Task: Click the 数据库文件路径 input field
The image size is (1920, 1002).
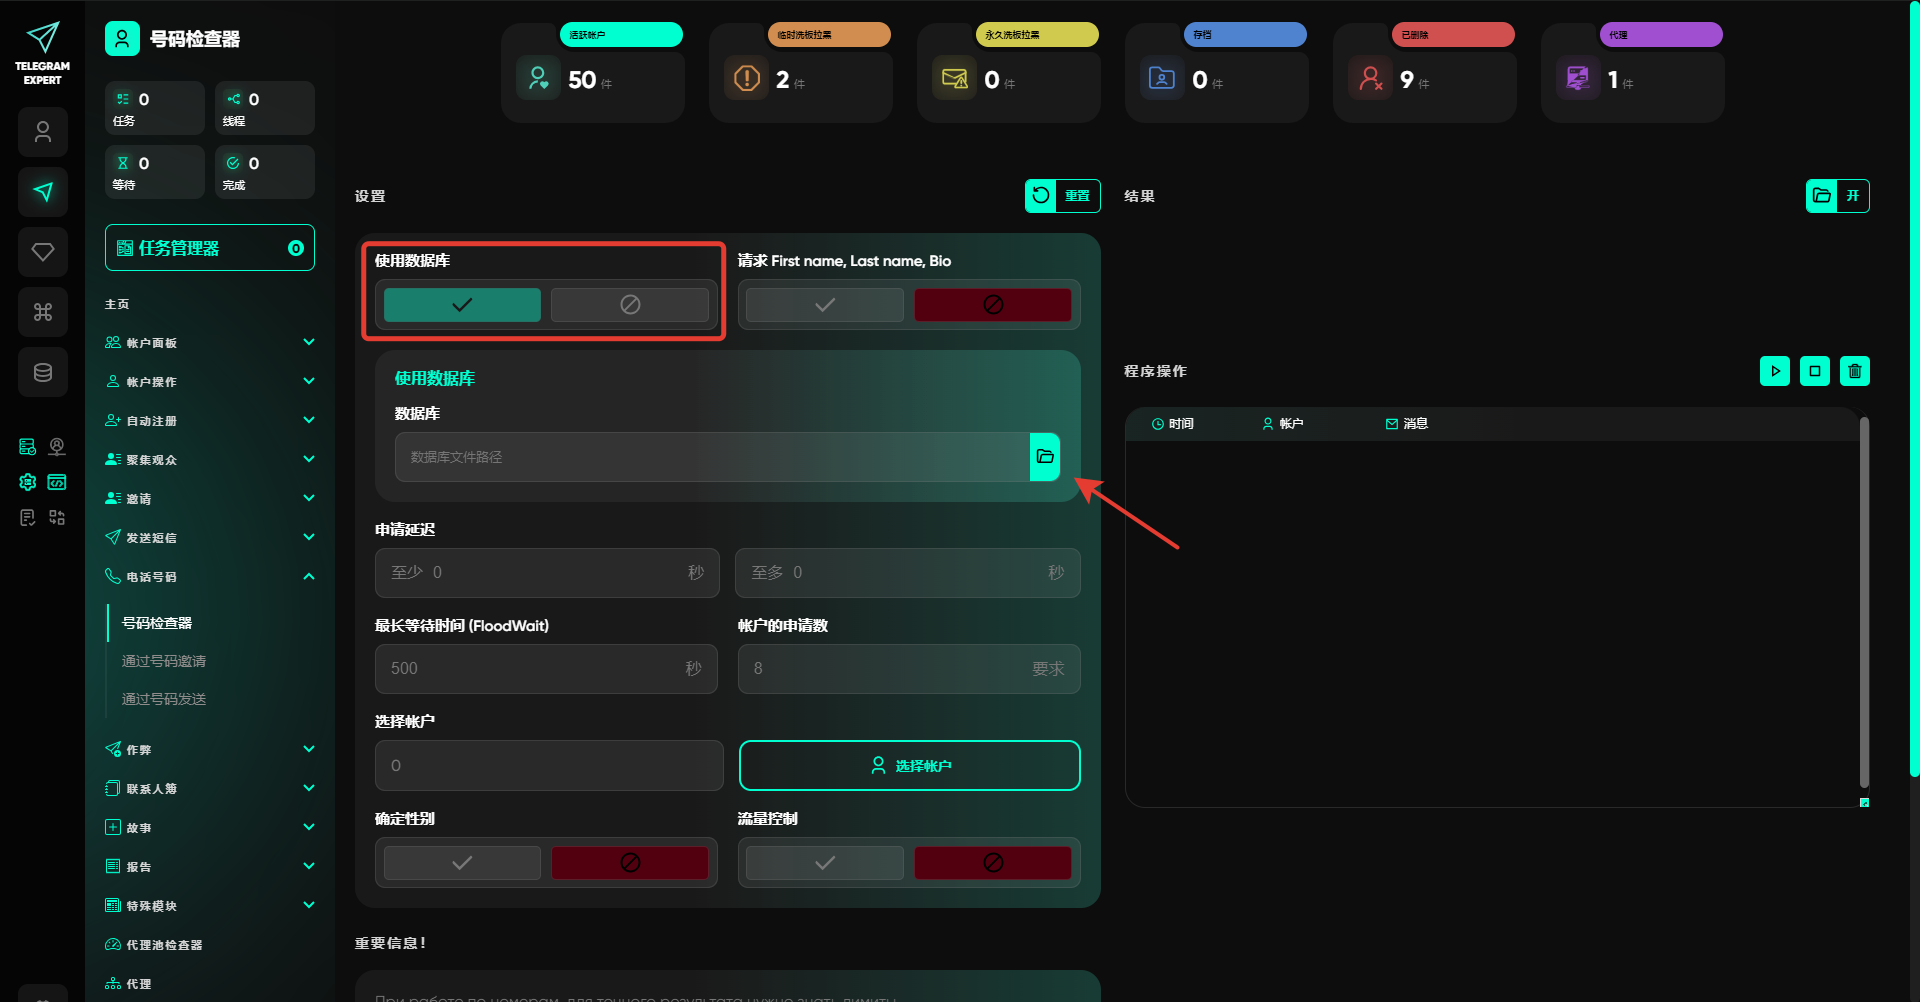Action: pyautogui.click(x=712, y=457)
